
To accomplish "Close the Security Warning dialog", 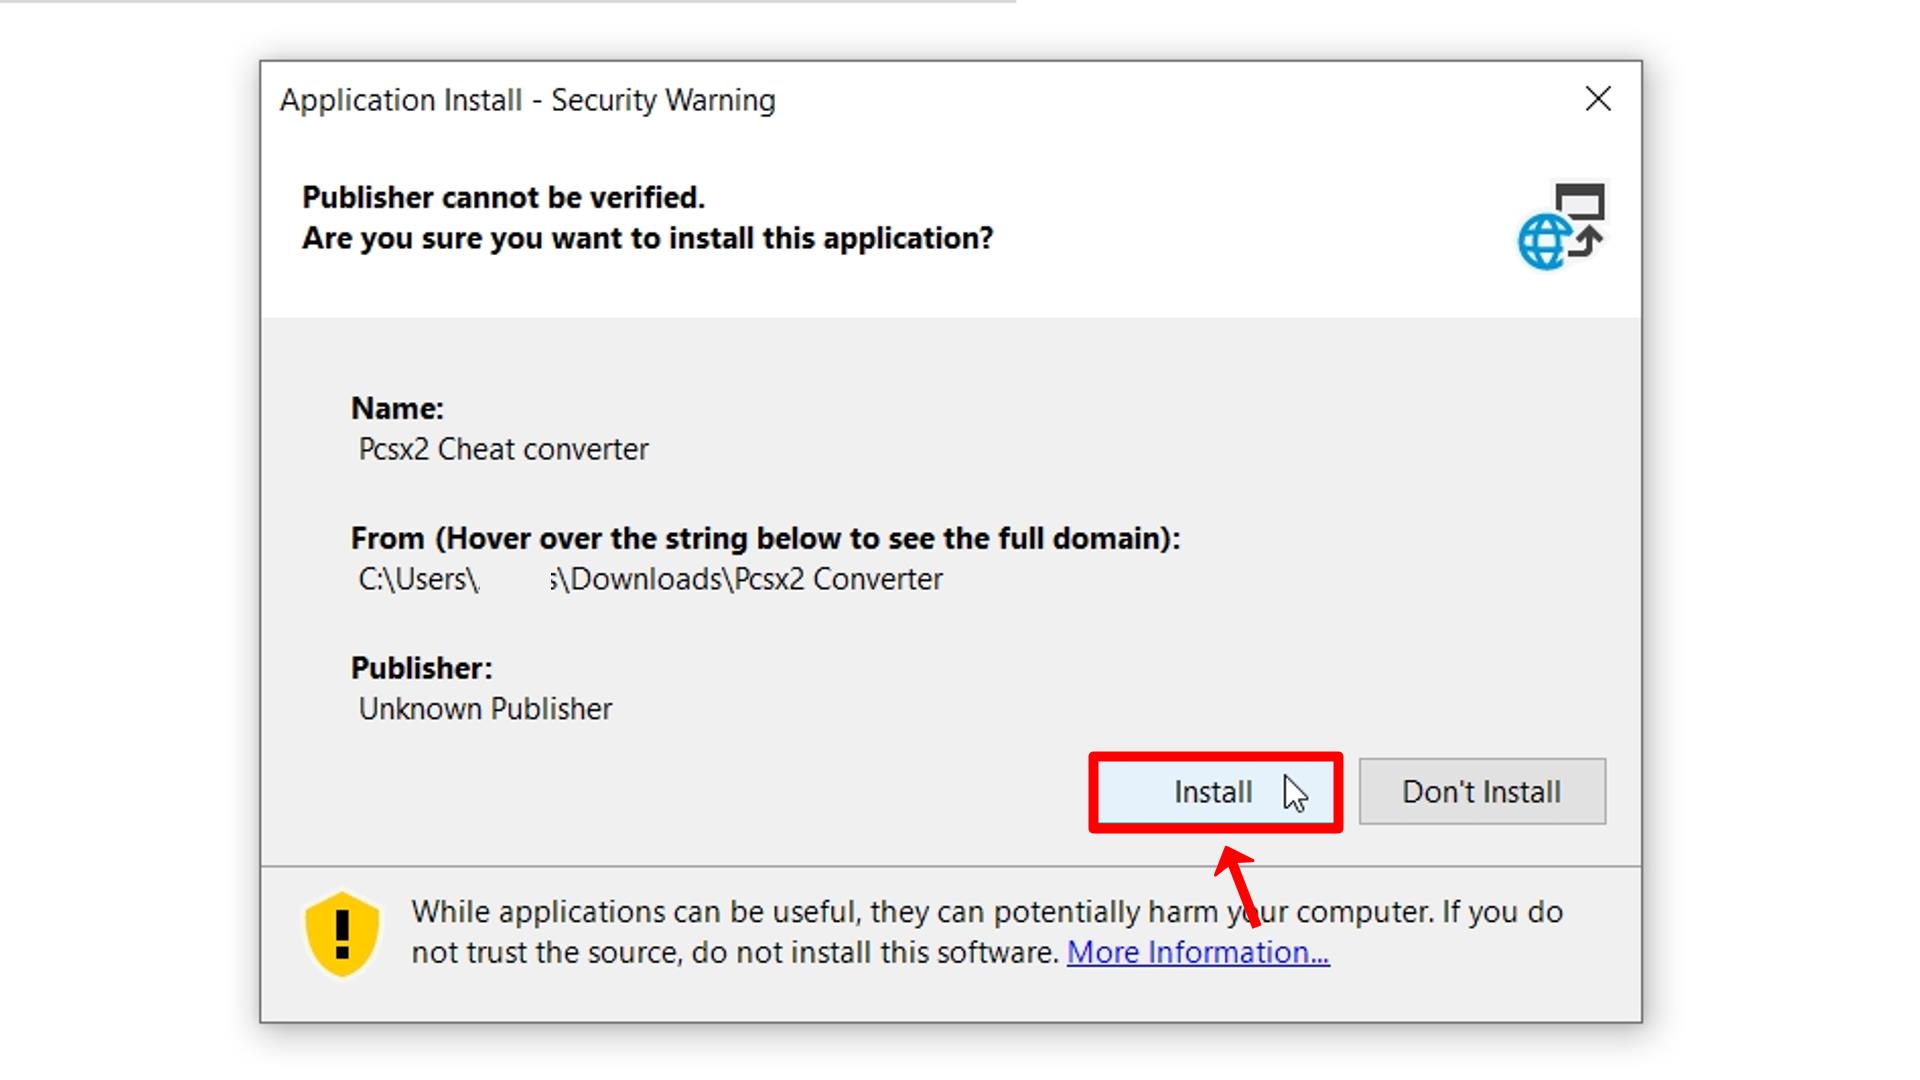I will click(x=1598, y=99).
